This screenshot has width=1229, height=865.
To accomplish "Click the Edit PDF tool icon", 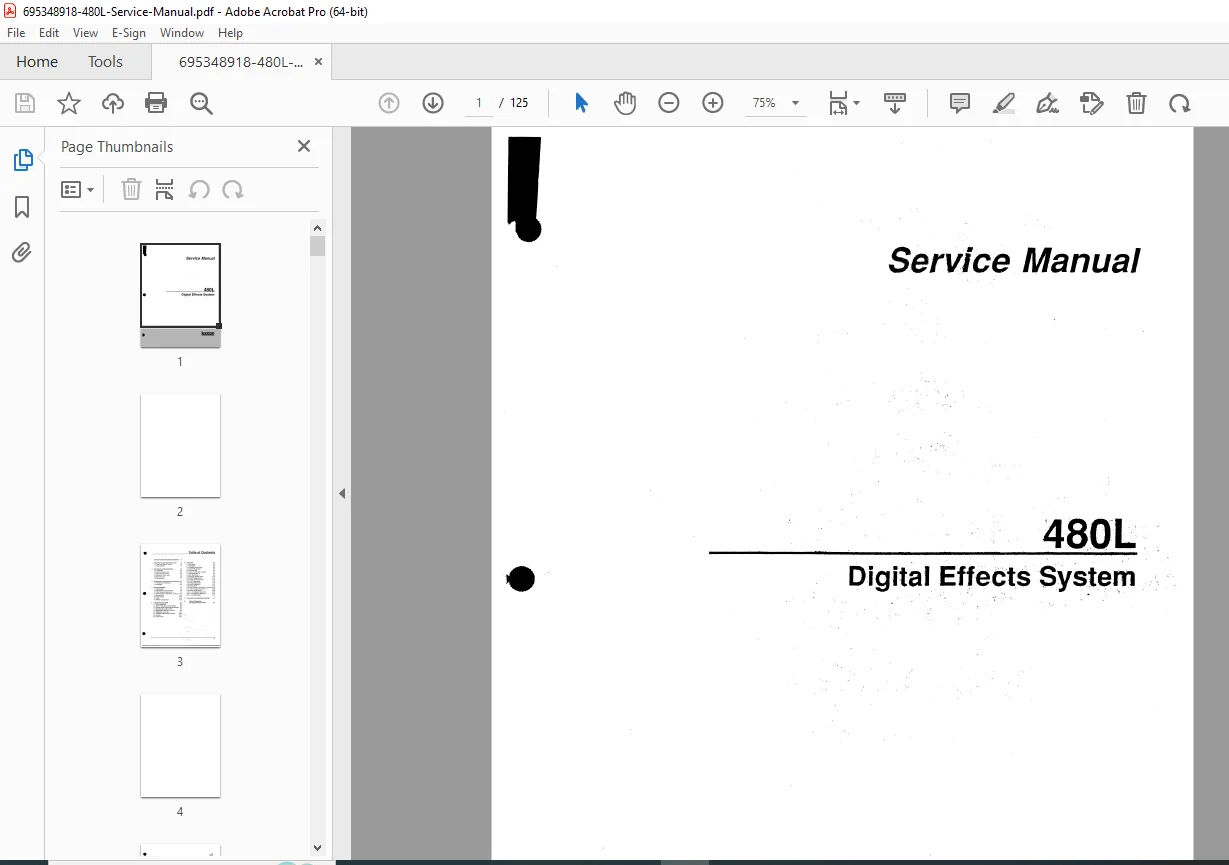I will [1092, 103].
